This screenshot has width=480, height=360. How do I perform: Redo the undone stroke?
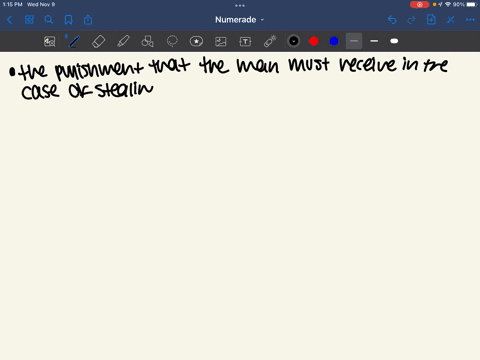coord(411,20)
